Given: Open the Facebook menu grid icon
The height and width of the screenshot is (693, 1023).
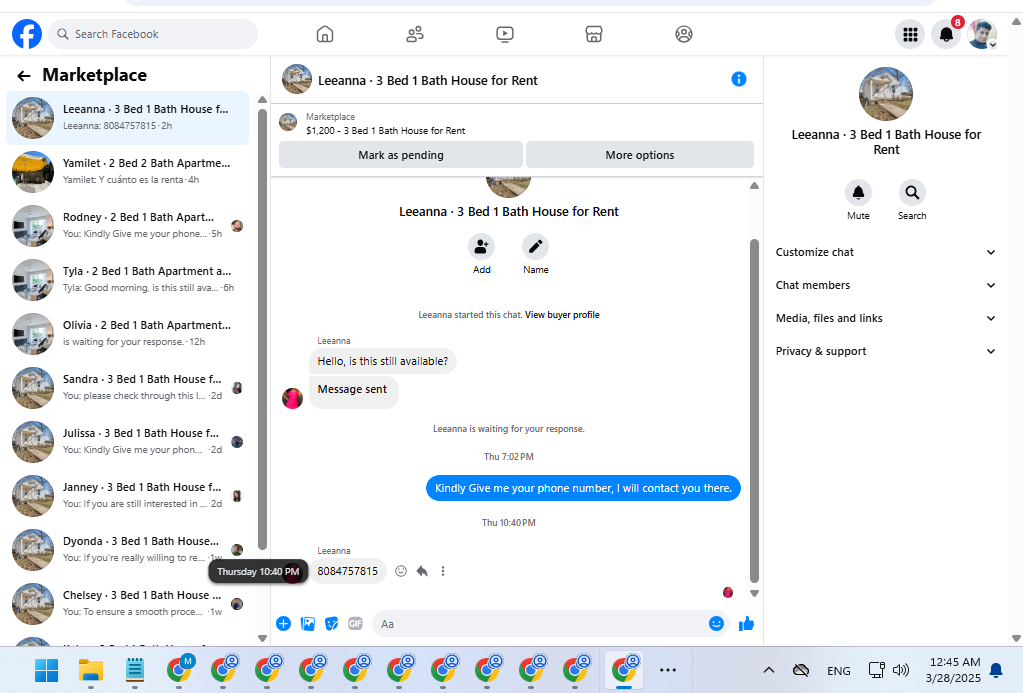Looking at the screenshot, I should [910, 34].
